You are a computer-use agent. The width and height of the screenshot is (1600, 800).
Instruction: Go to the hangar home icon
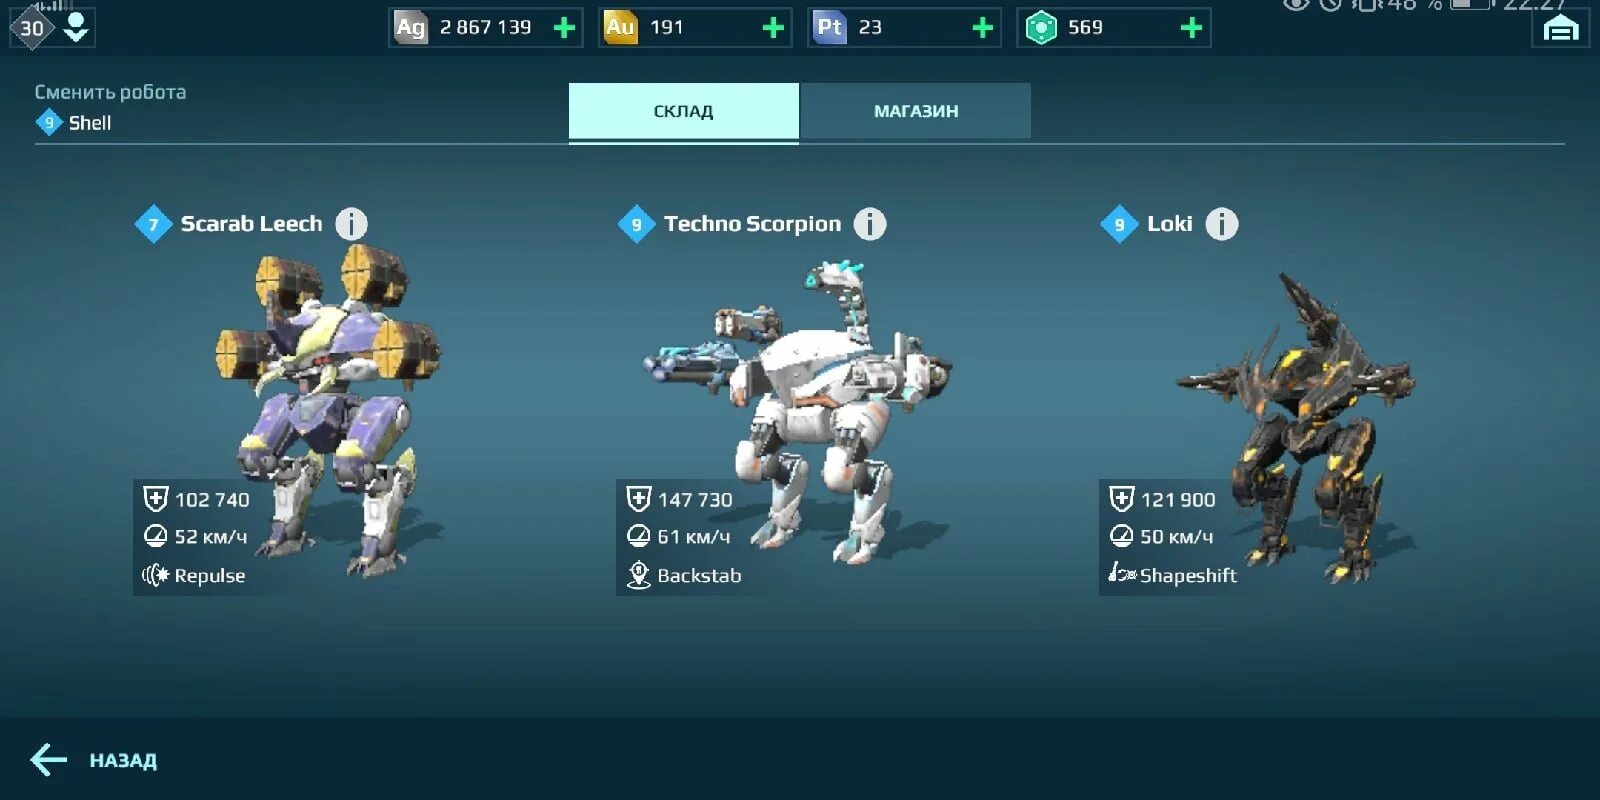[1560, 29]
